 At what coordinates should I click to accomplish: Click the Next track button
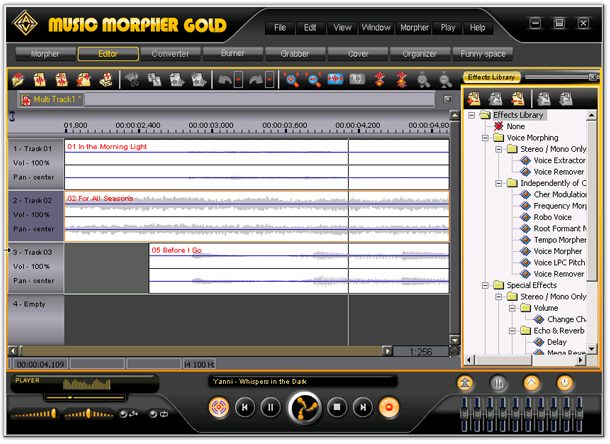[x=363, y=407]
